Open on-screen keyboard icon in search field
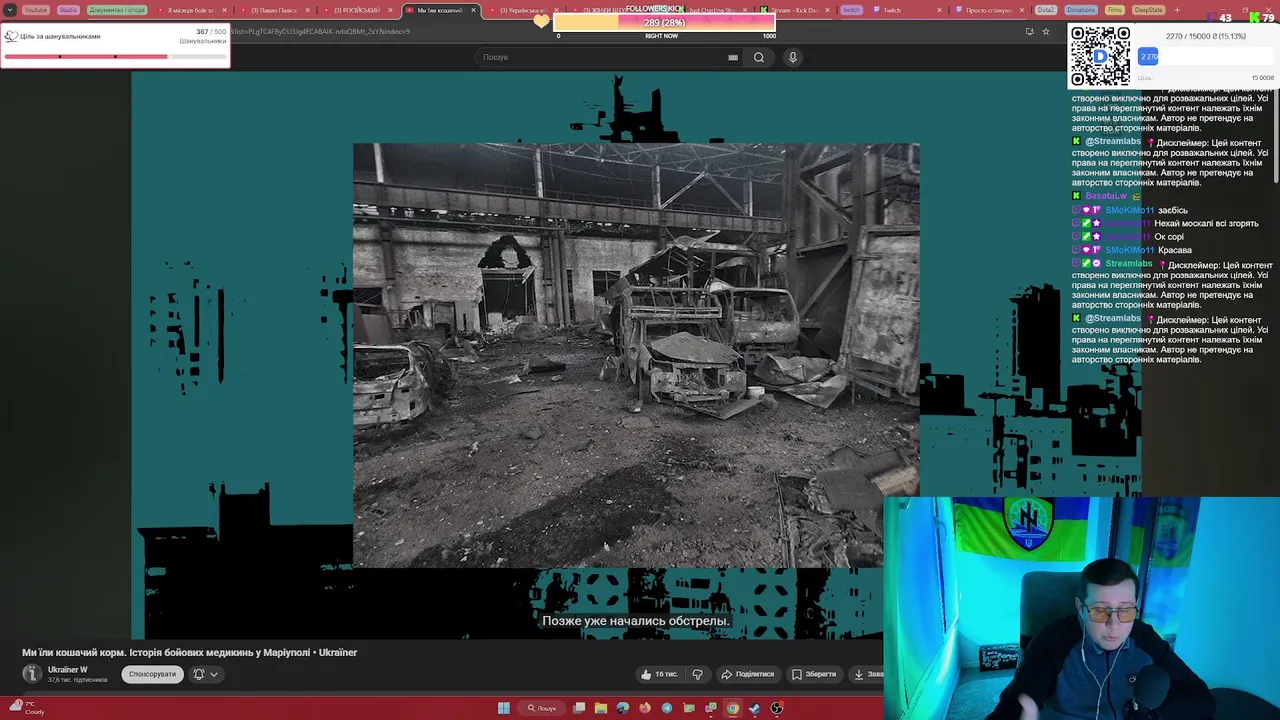1280x720 pixels. point(733,57)
